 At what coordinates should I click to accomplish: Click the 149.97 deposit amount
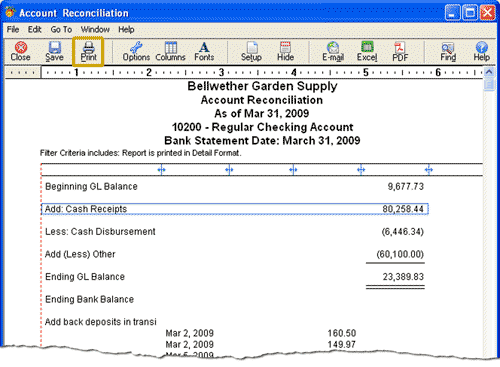342,344
